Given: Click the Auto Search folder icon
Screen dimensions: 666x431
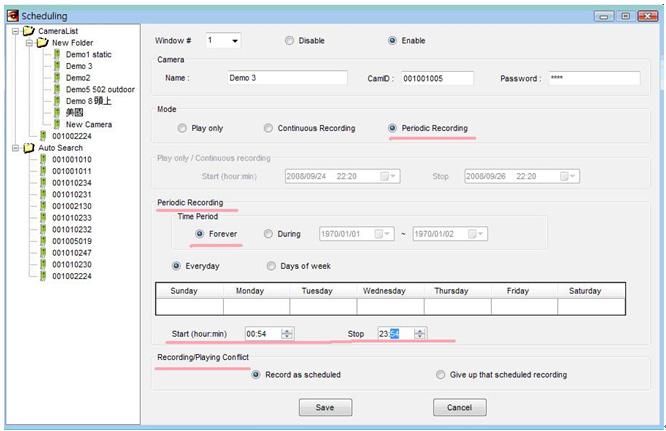Looking at the screenshot, I should (x=28, y=147).
